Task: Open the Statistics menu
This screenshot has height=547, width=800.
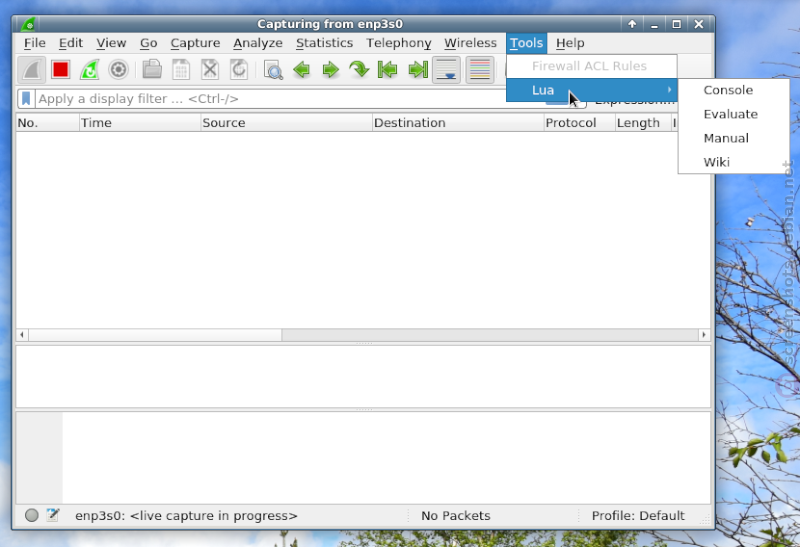Action: 324,43
